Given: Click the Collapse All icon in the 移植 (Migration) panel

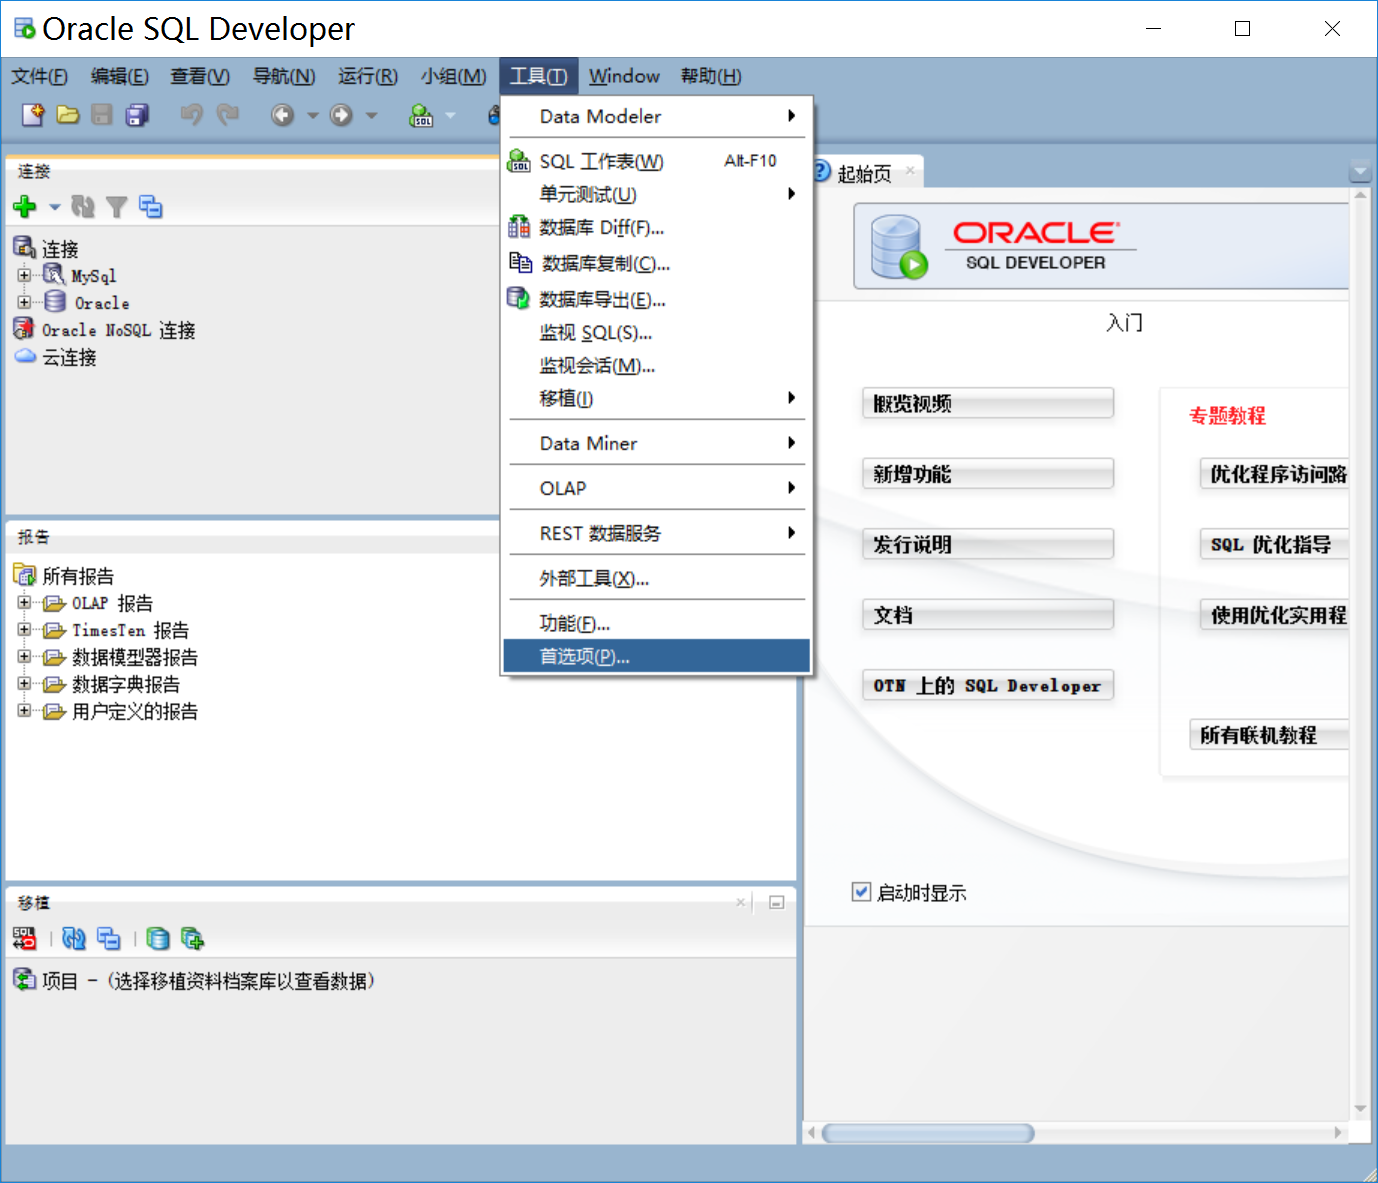Looking at the screenshot, I should [x=109, y=938].
